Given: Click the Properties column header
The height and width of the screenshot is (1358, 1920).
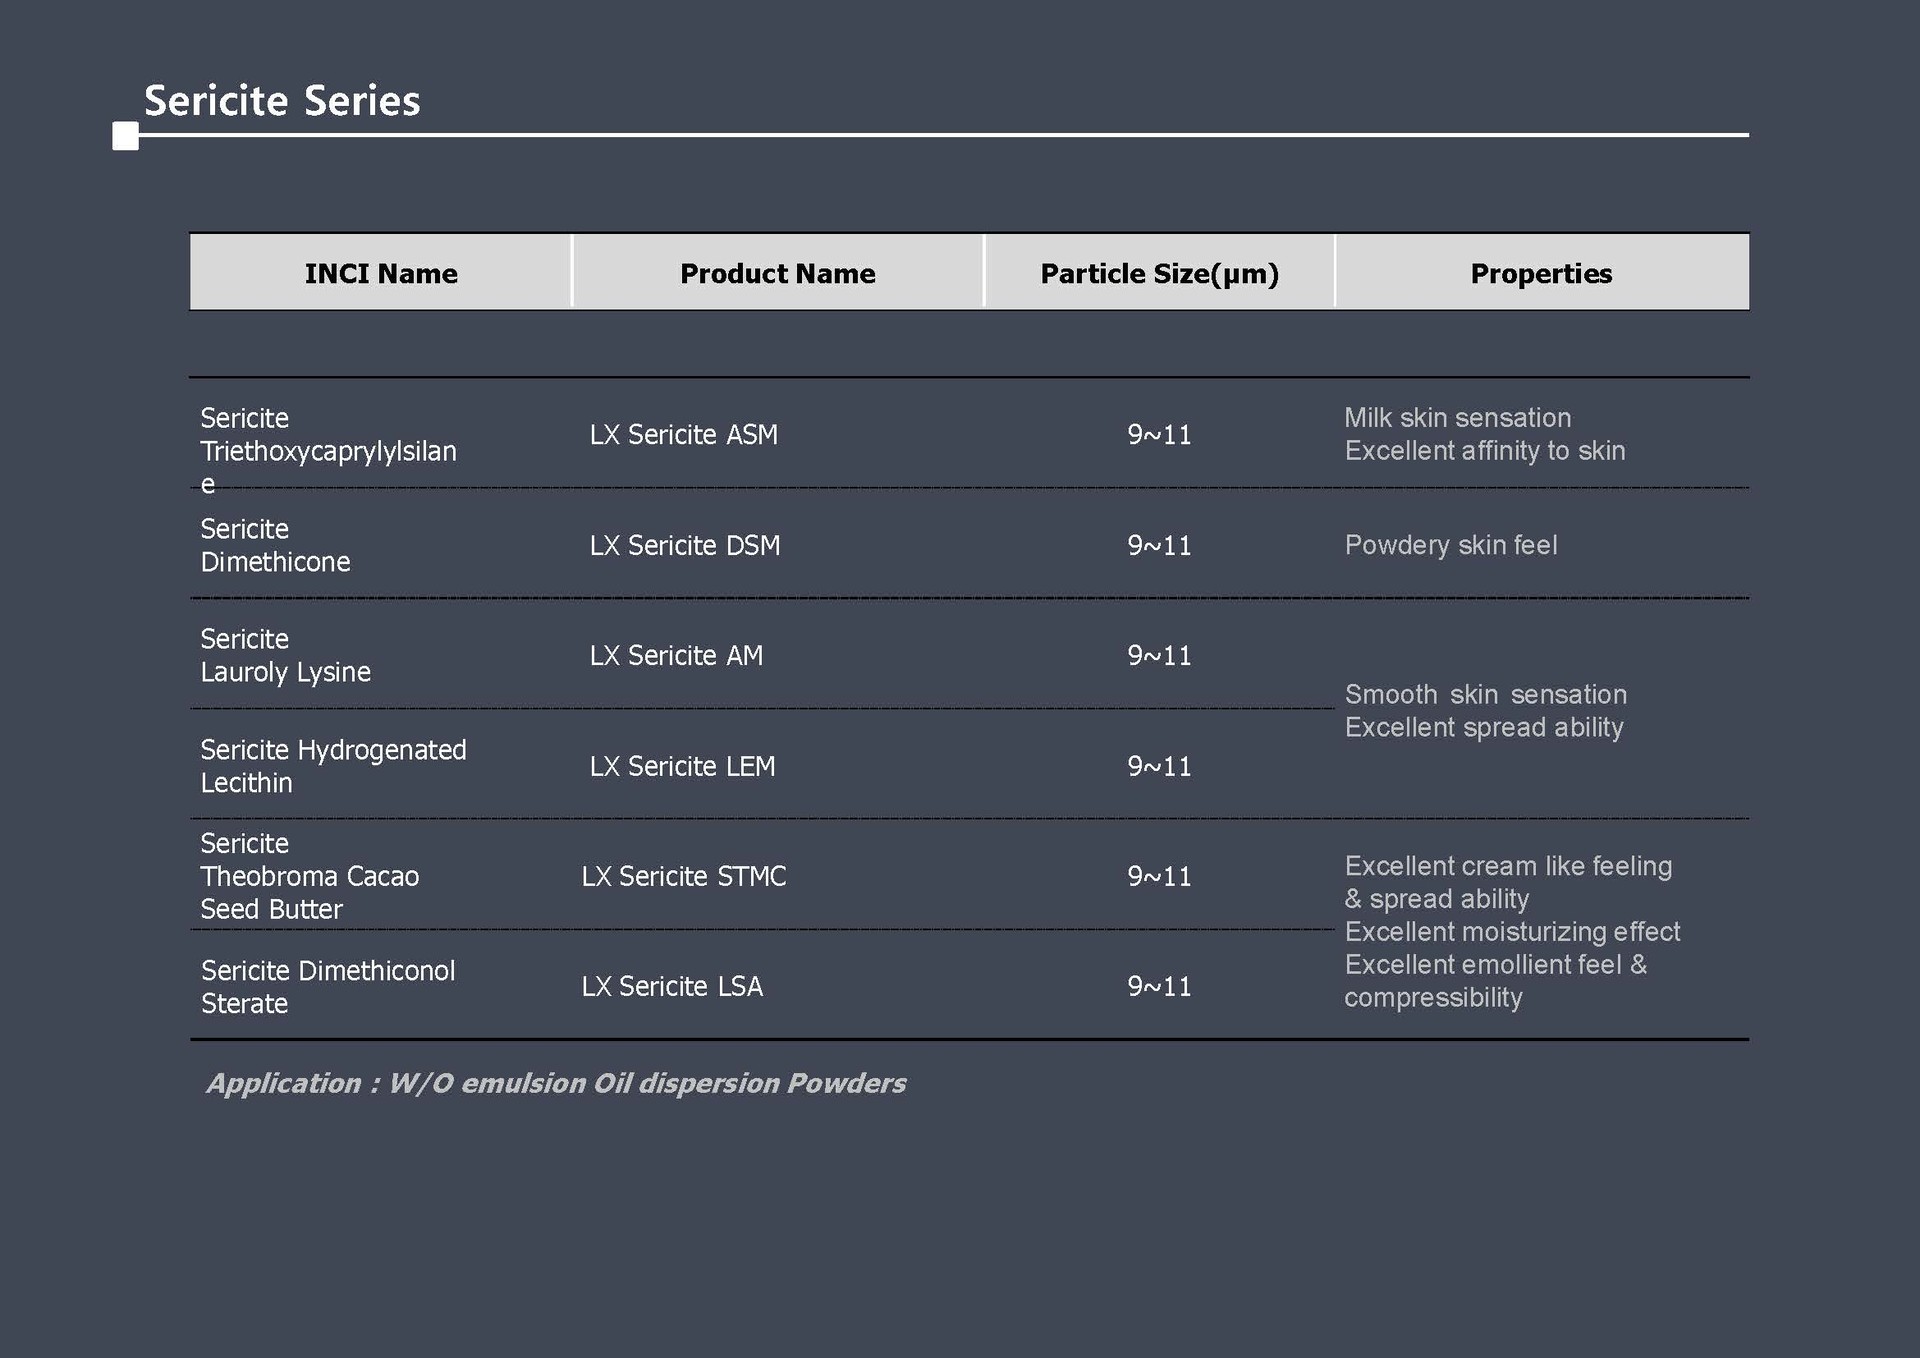Looking at the screenshot, I should [1541, 273].
